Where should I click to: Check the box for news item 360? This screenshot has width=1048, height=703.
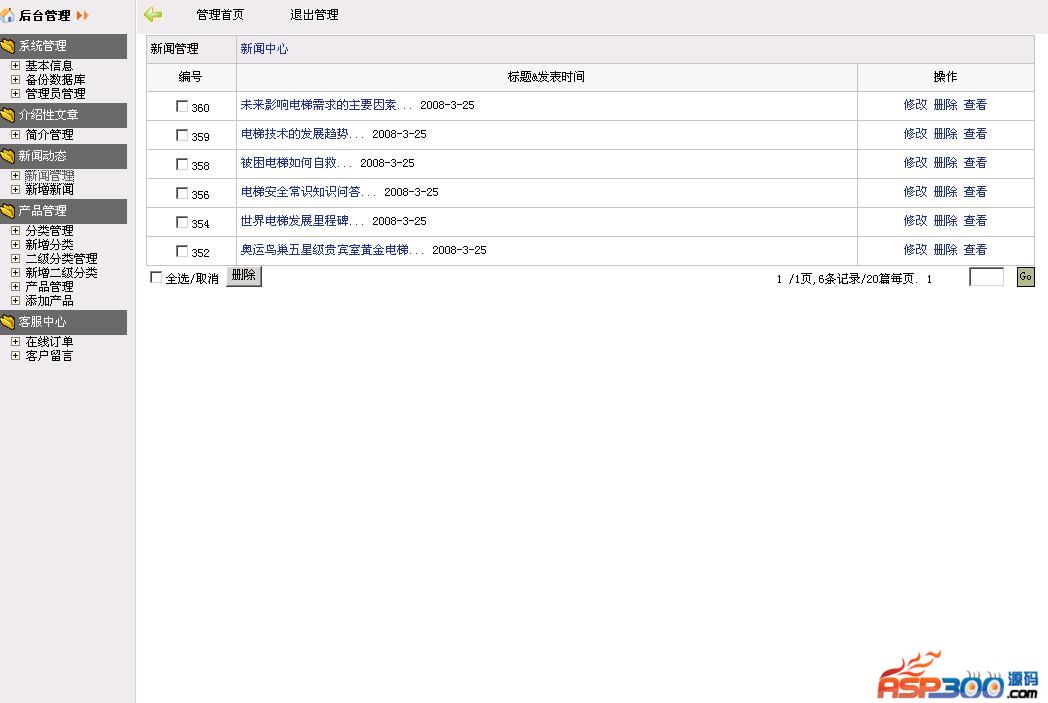(x=182, y=106)
